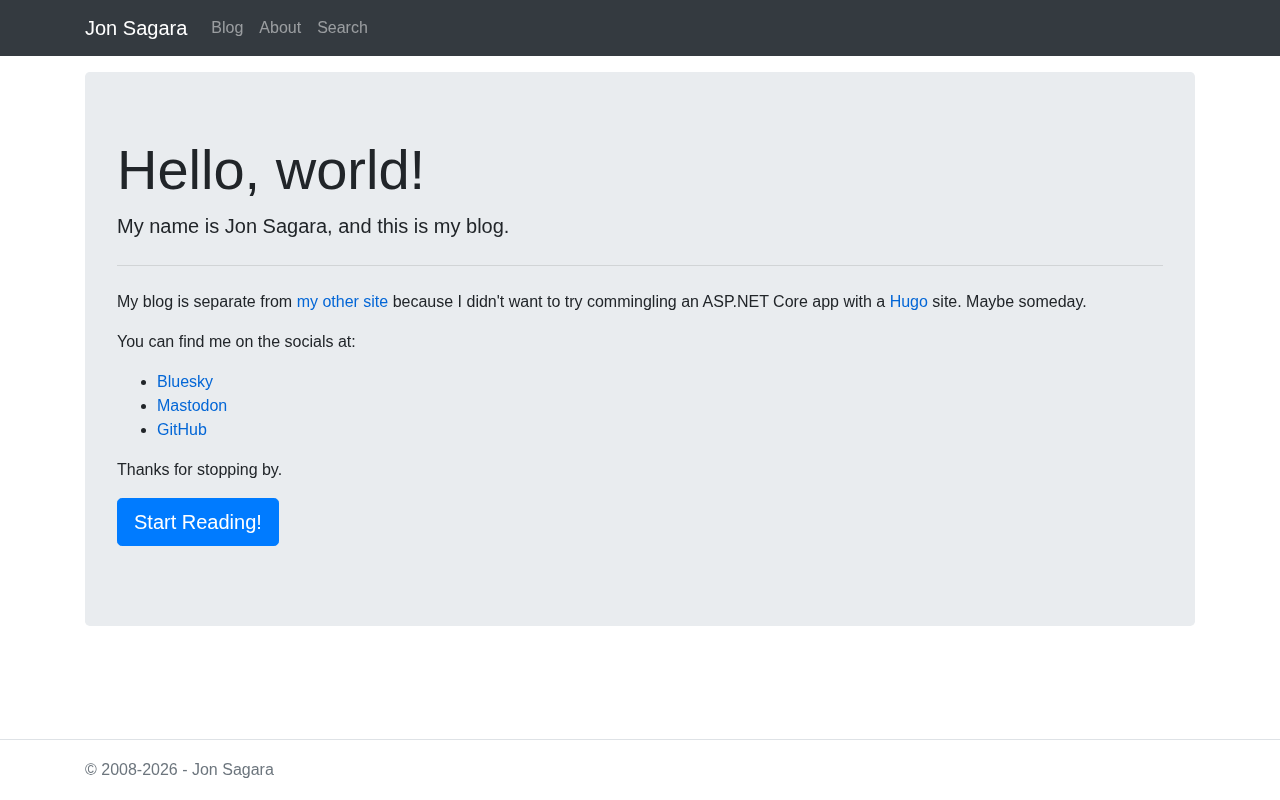Go to the About page in navbar
This screenshot has width=1280, height=800.
point(280,28)
